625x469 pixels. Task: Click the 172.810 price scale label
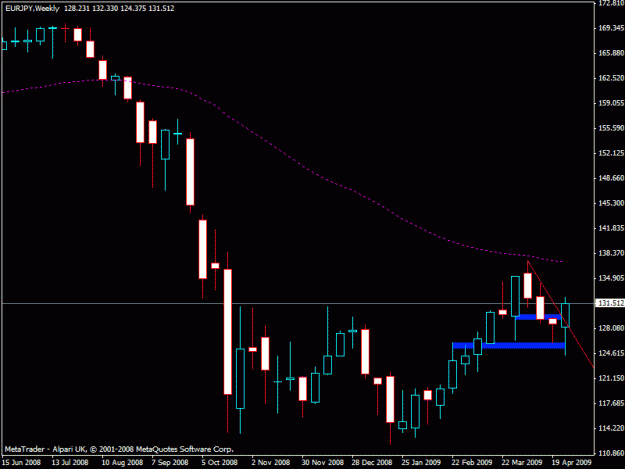611,4
